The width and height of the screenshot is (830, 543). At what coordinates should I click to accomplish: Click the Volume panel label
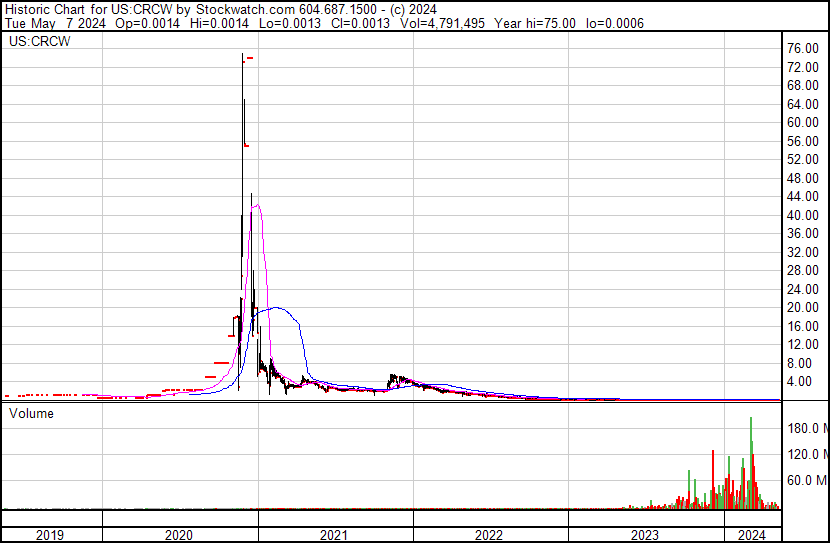[31, 413]
